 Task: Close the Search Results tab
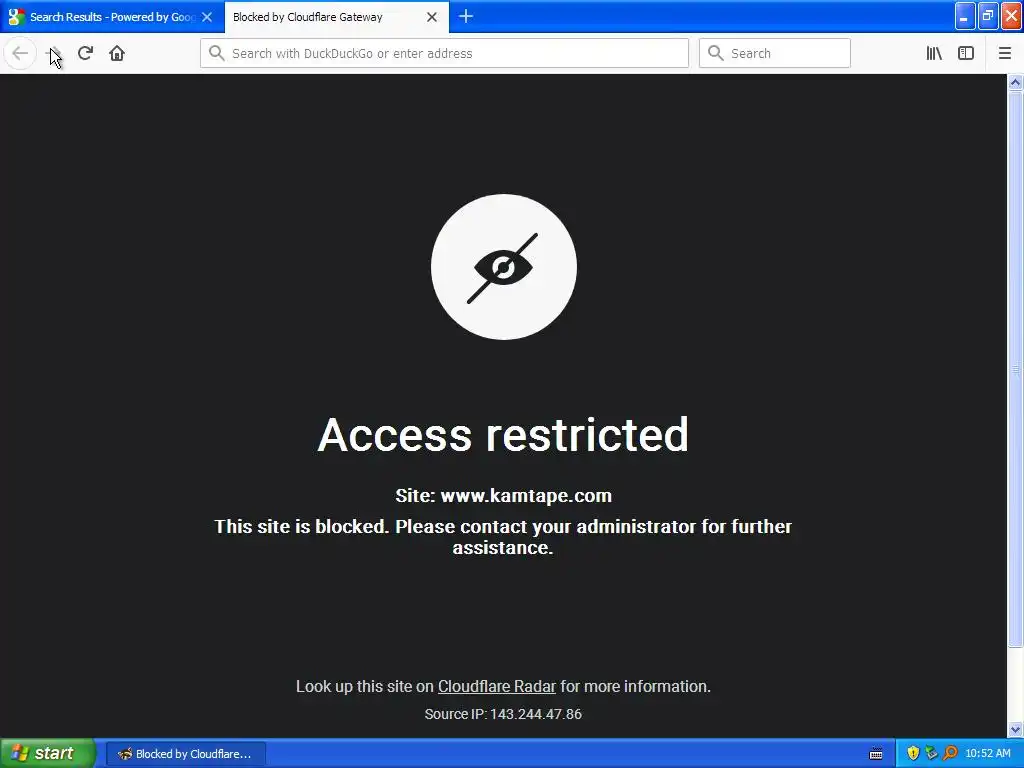tap(207, 17)
